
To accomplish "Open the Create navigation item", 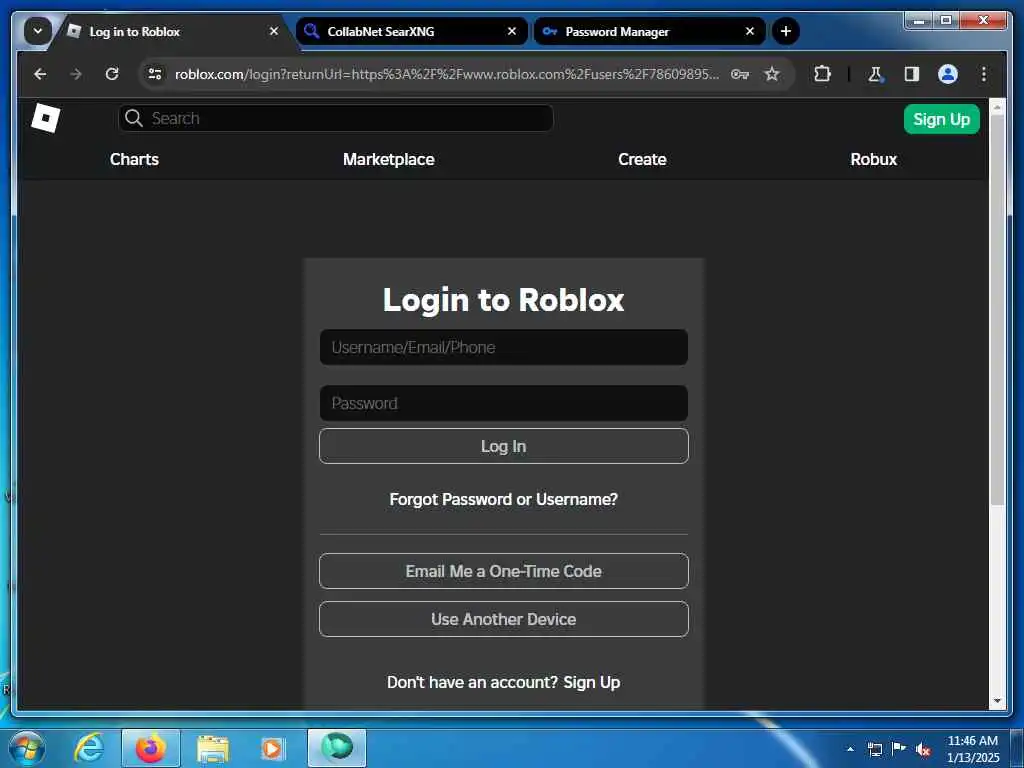I will coord(642,159).
